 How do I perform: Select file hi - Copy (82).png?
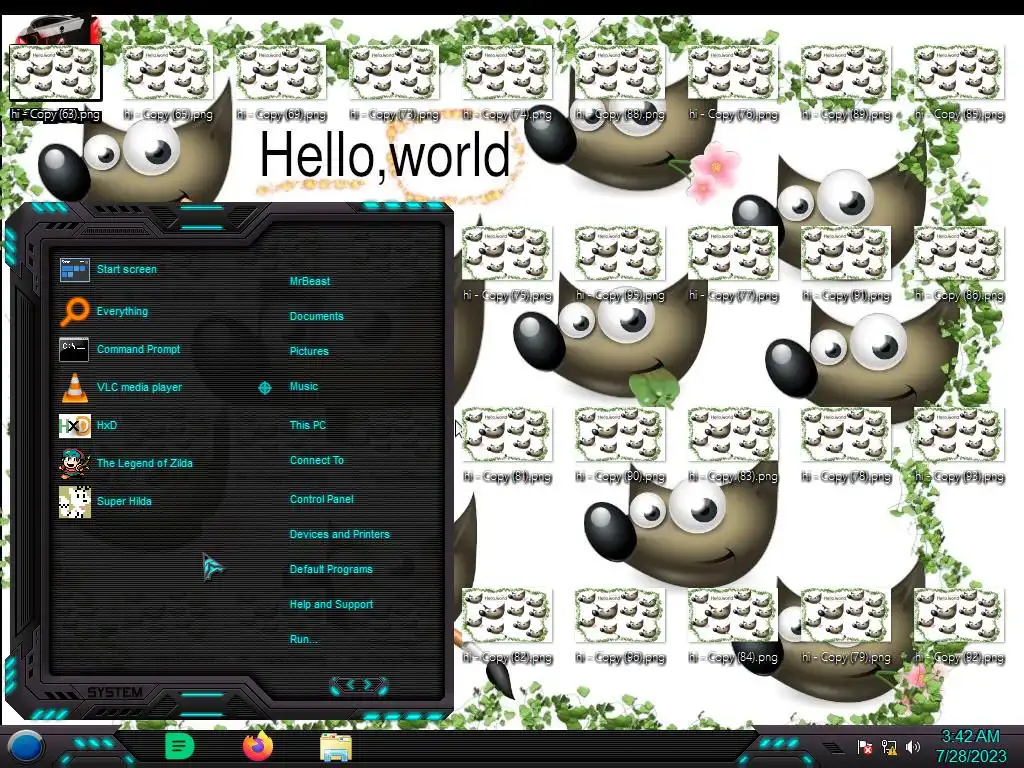507,626
